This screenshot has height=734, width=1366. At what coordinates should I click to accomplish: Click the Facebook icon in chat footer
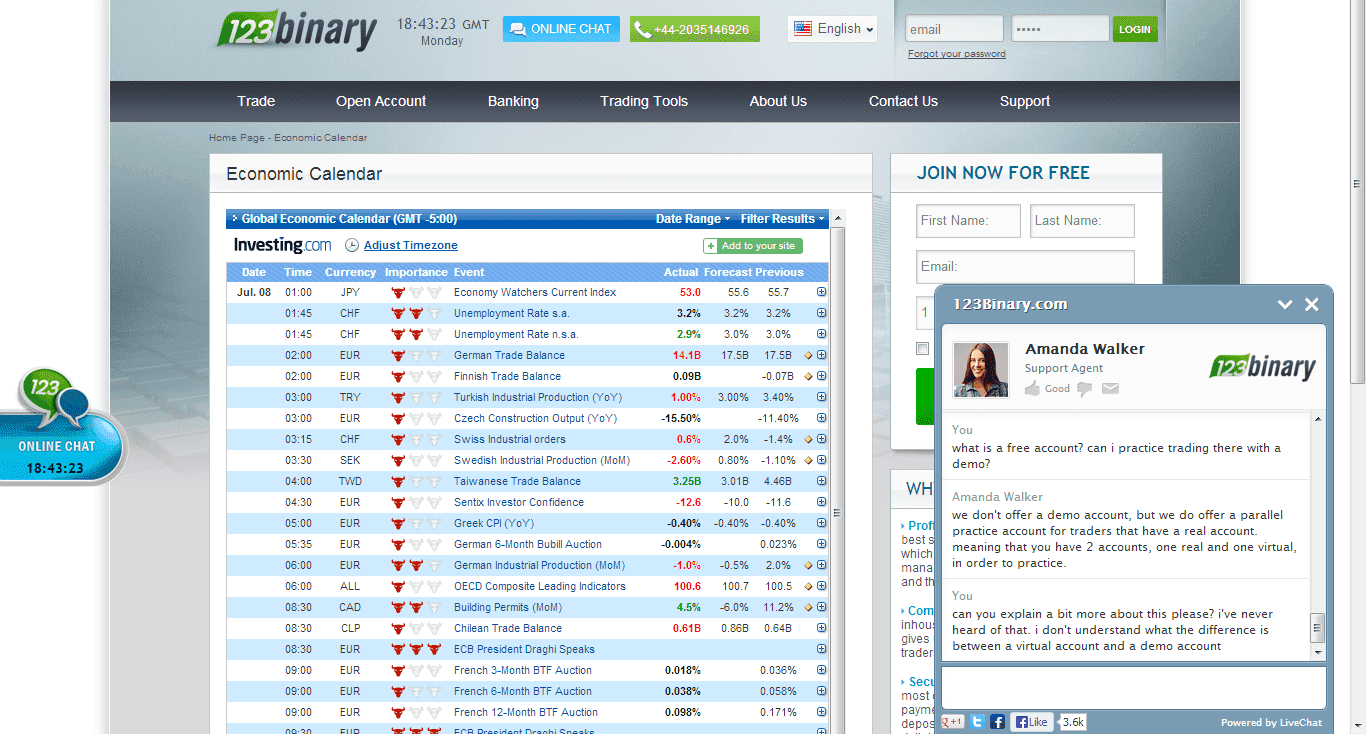(x=997, y=722)
